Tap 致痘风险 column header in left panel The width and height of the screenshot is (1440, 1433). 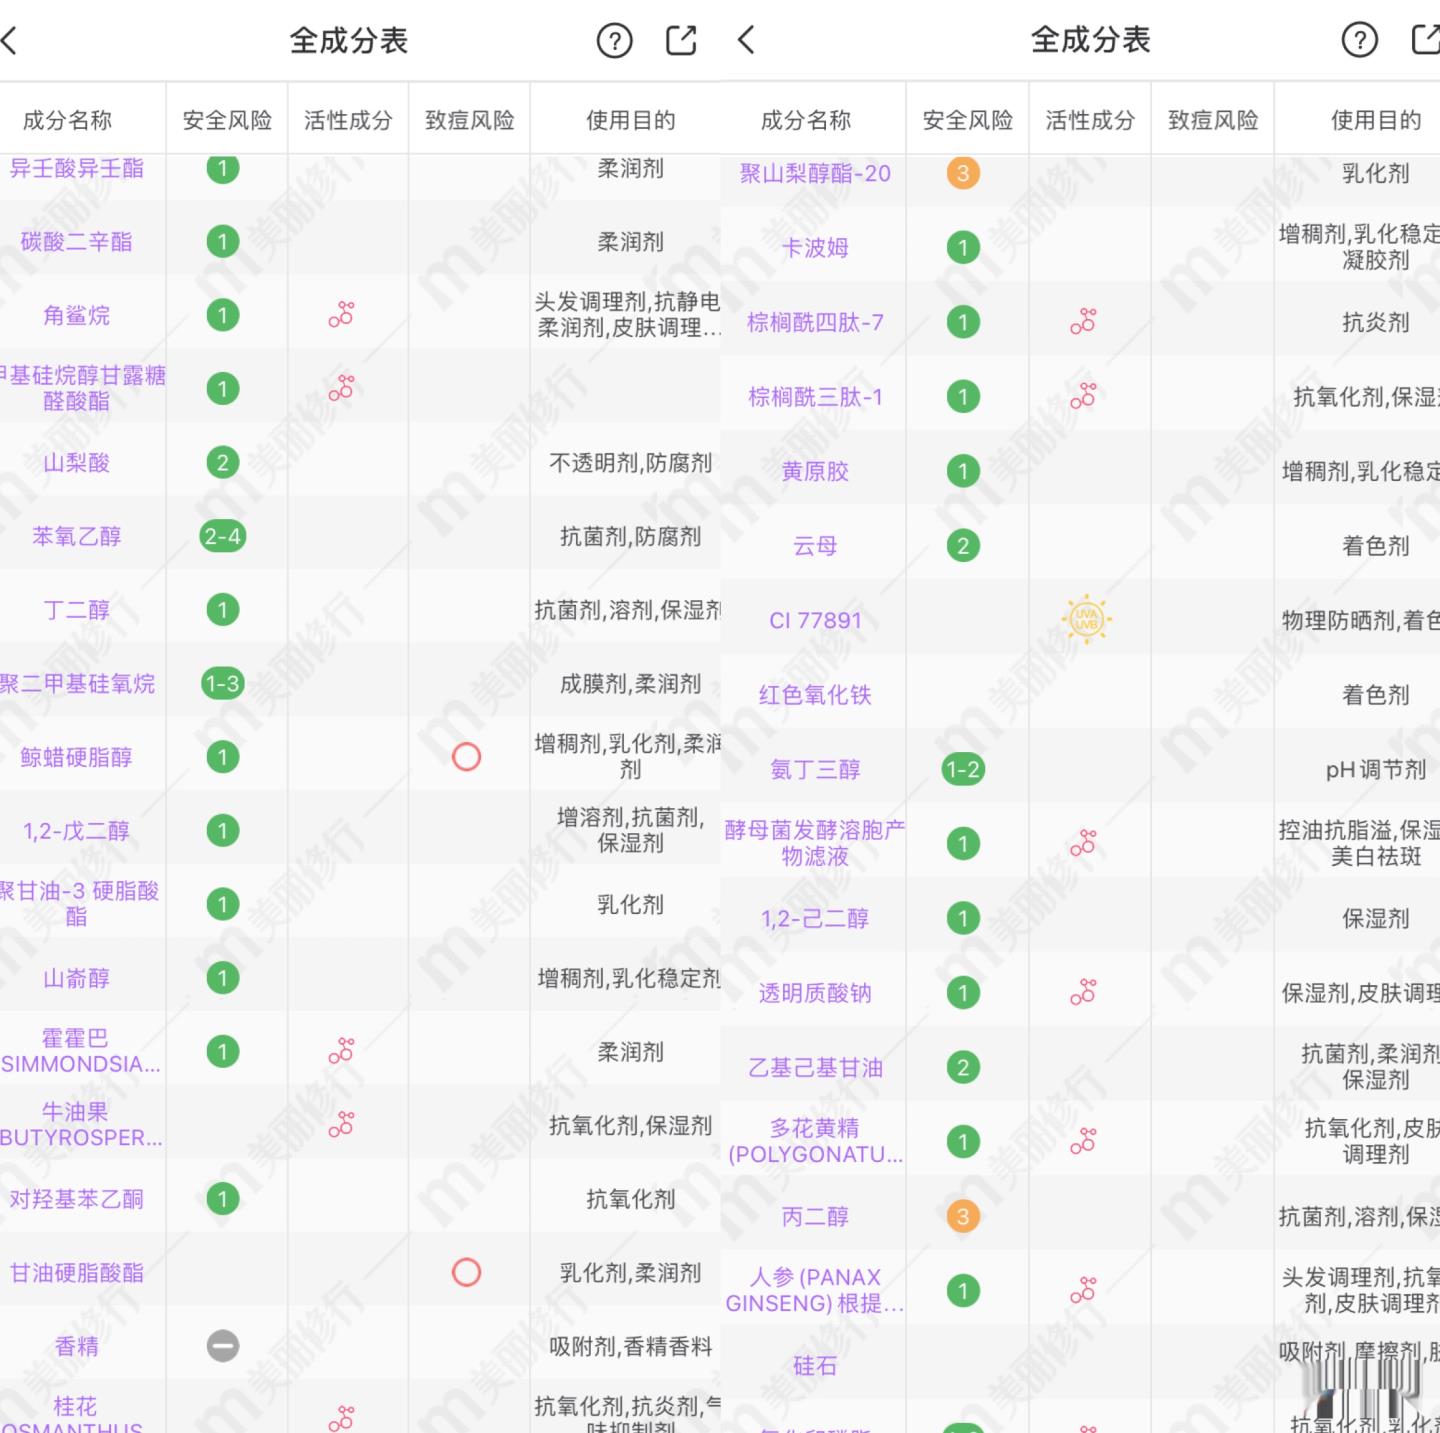pyautogui.click(x=469, y=120)
